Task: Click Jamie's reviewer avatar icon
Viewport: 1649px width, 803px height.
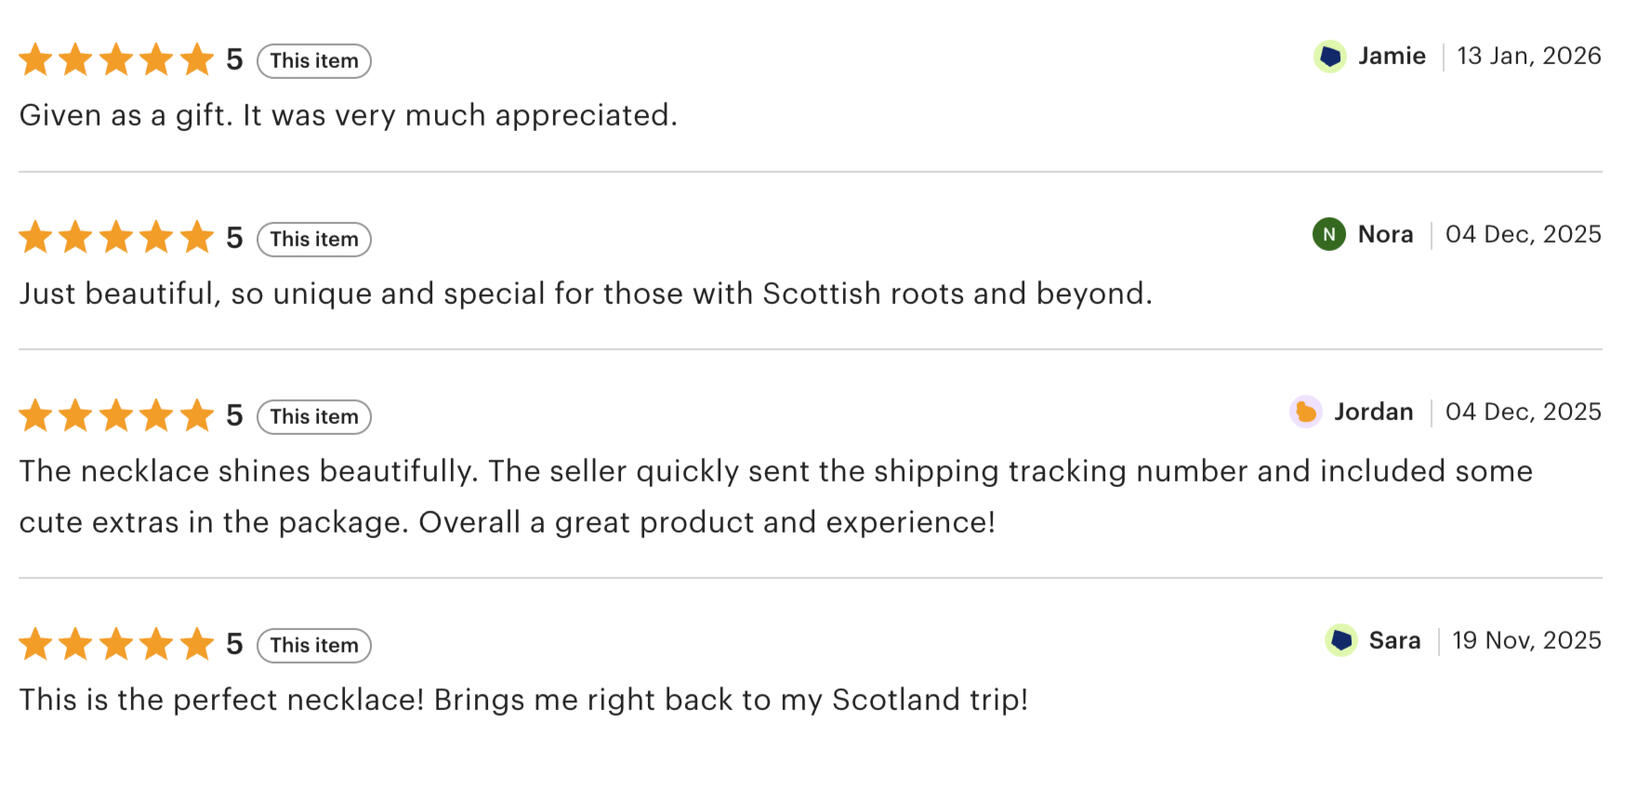Action: click(1329, 57)
